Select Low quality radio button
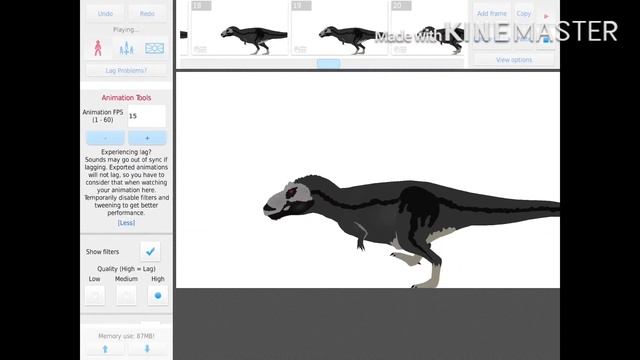Viewport: 640px width, 360px height. [95, 296]
